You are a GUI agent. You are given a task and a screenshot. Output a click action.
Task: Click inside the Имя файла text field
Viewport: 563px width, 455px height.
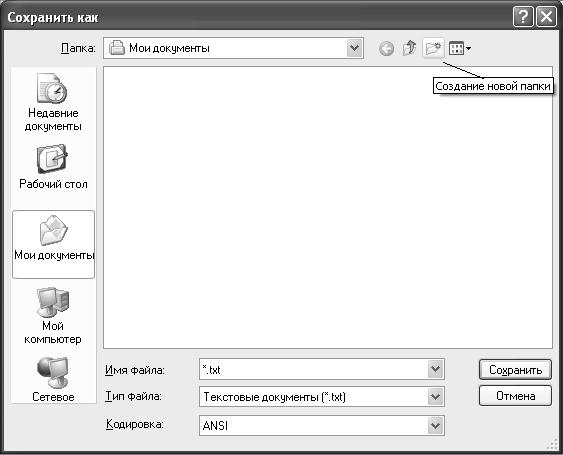314,369
